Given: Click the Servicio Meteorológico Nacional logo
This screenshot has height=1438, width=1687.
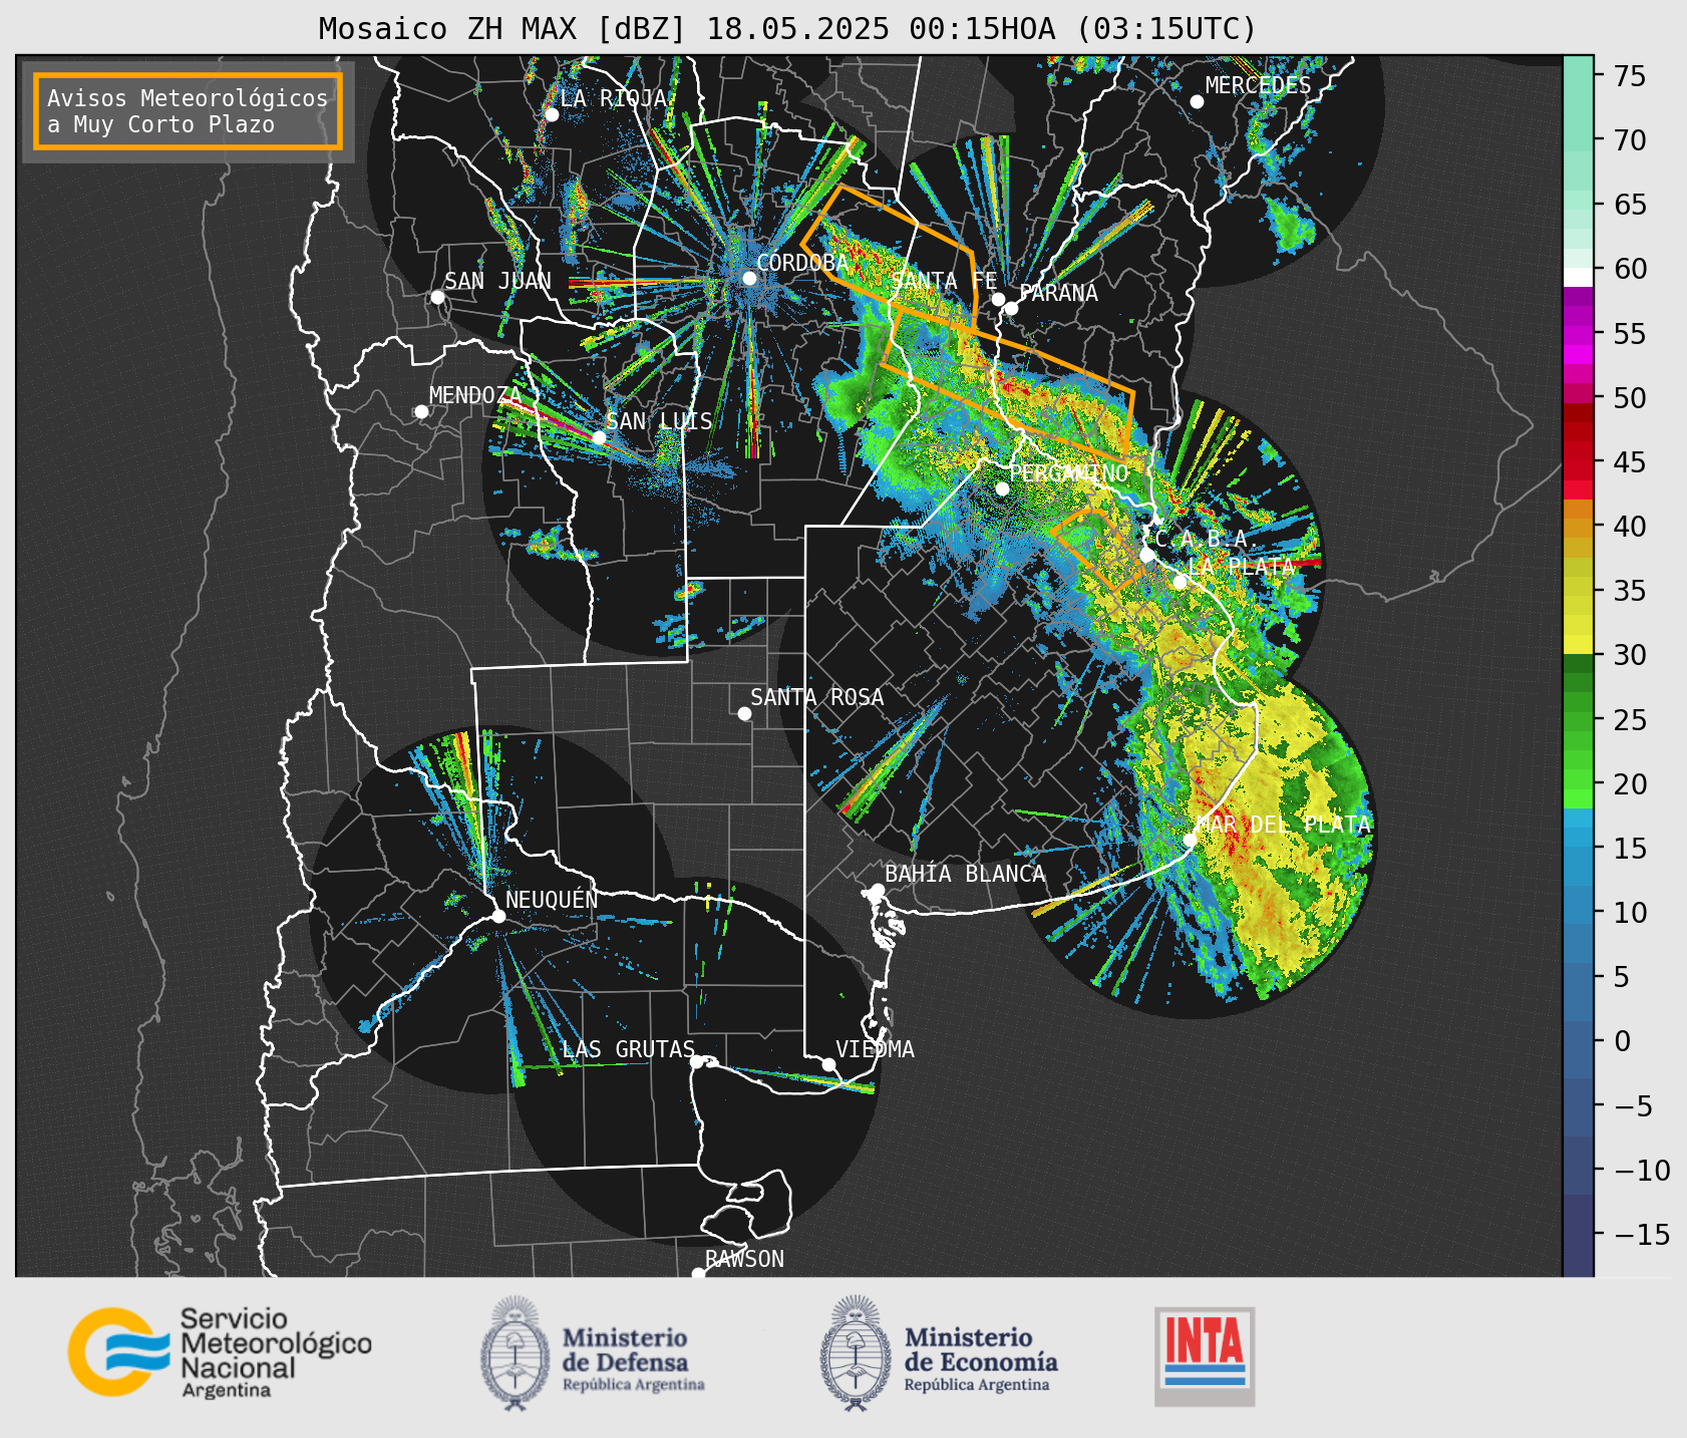Looking at the screenshot, I should pos(220,1352).
